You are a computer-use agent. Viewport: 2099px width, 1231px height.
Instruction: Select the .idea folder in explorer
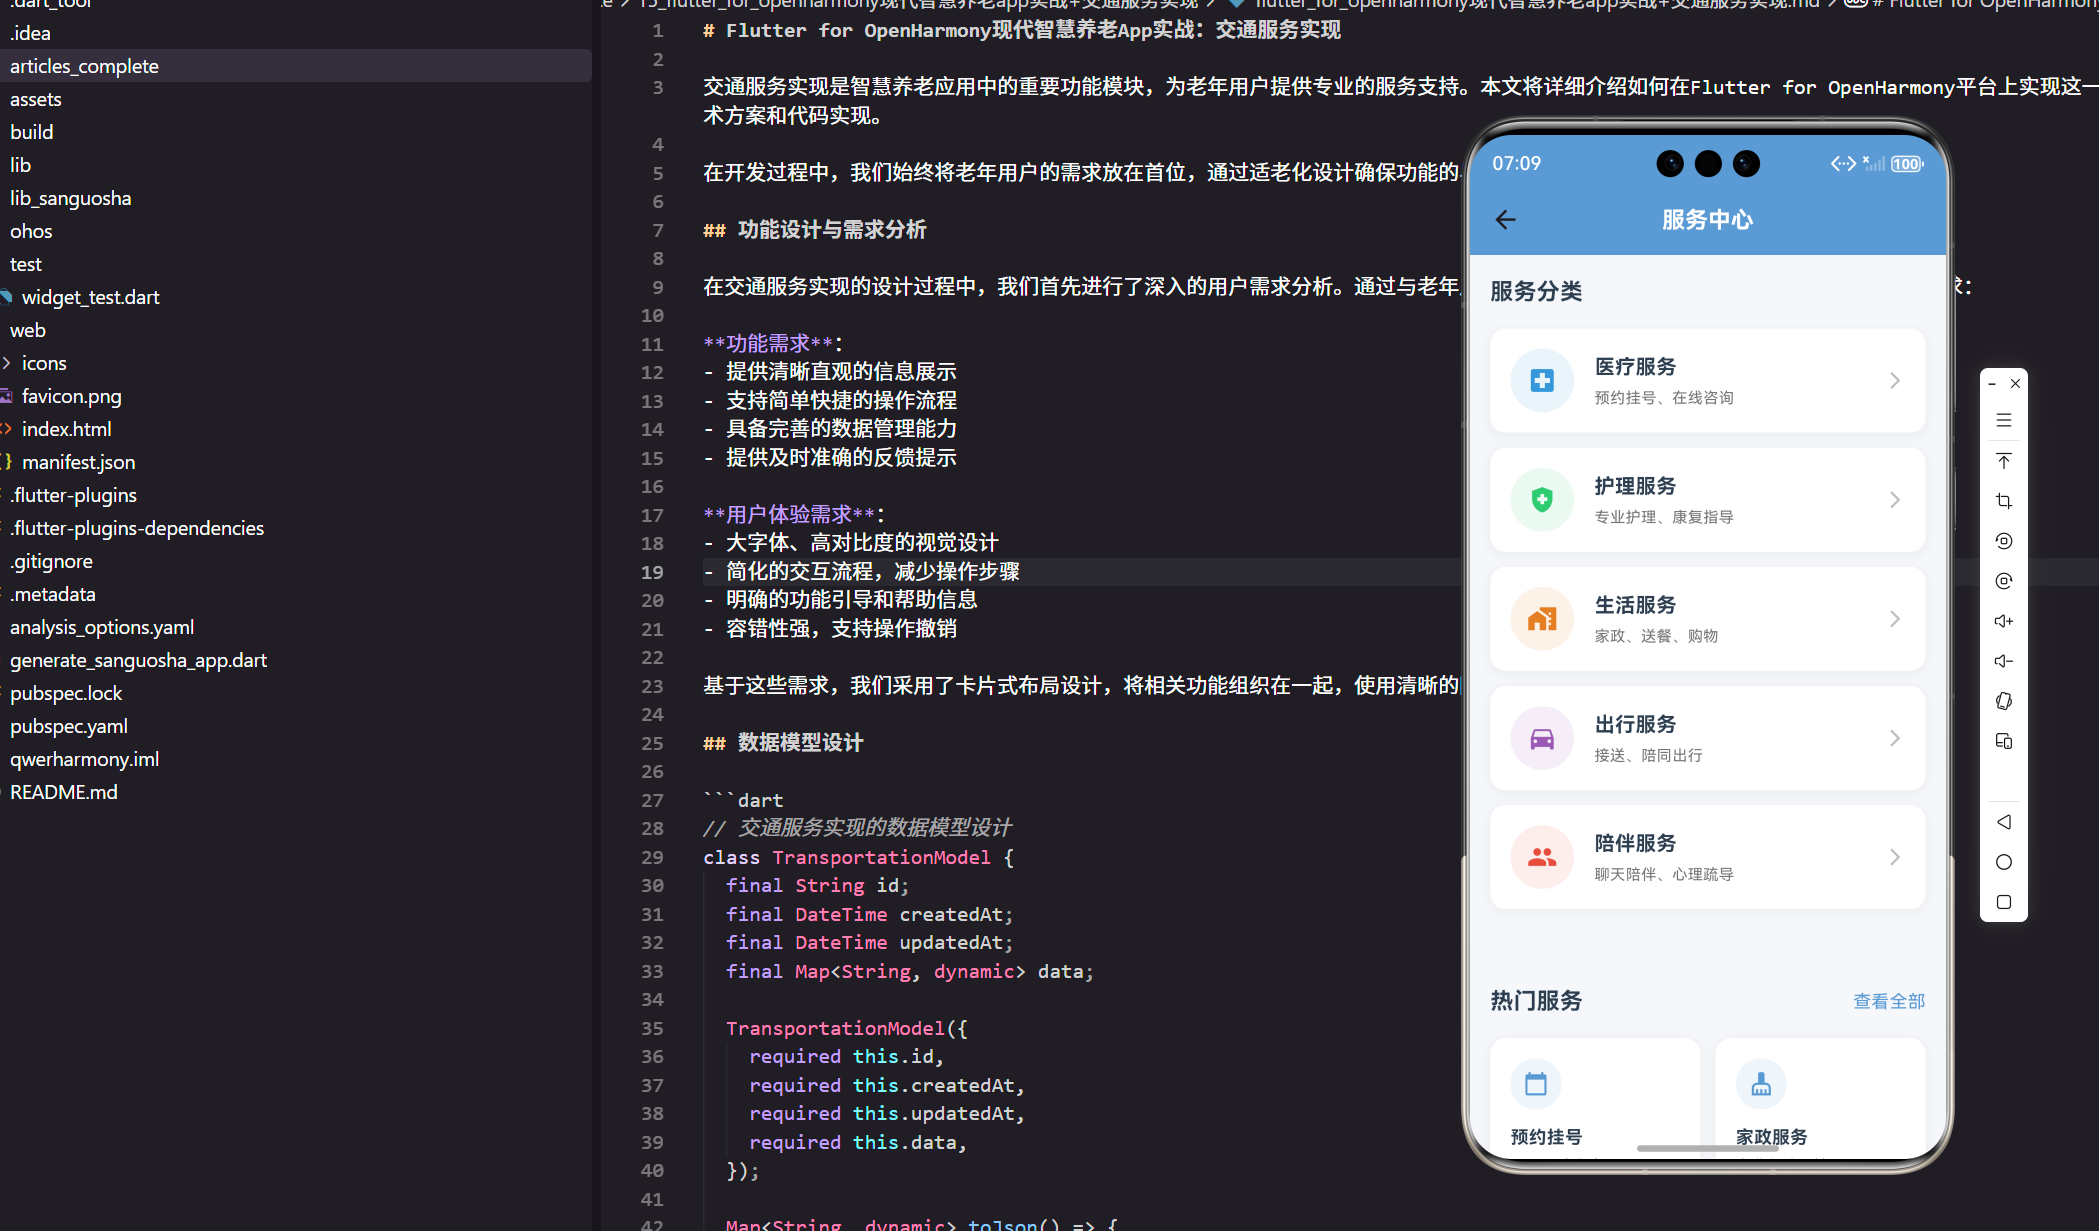tap(296, 33)
